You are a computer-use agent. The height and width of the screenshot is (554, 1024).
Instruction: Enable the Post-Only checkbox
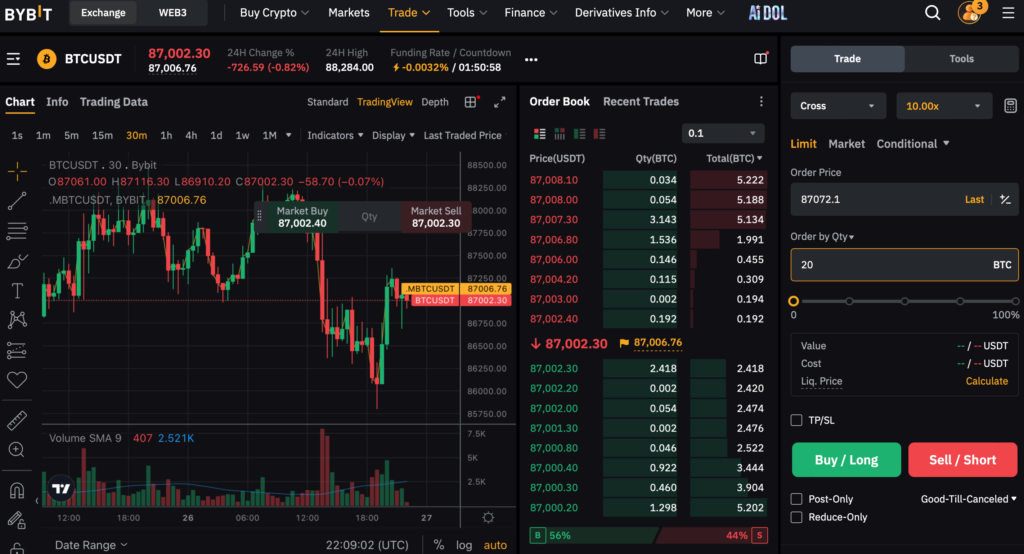796,499
